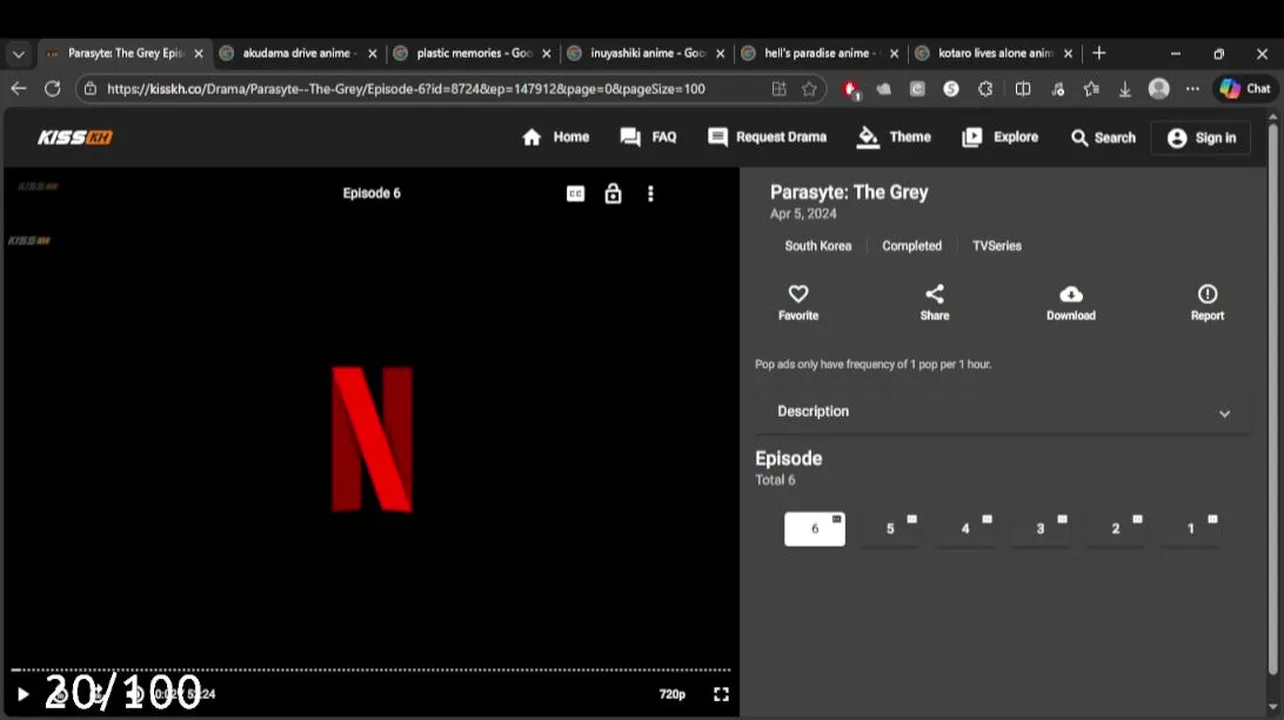The width and height of the screenshot is (1284, 720).
Task: Close the akudama drive anime tab
Action: click(x=372, y=54)
